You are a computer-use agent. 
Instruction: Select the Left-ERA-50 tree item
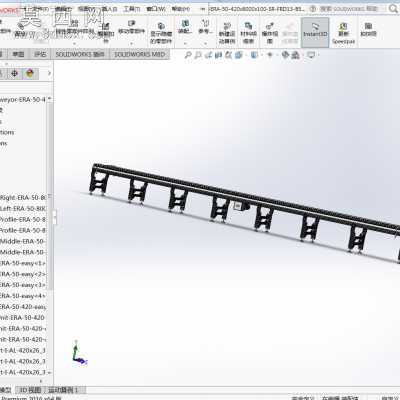point(23,209)
